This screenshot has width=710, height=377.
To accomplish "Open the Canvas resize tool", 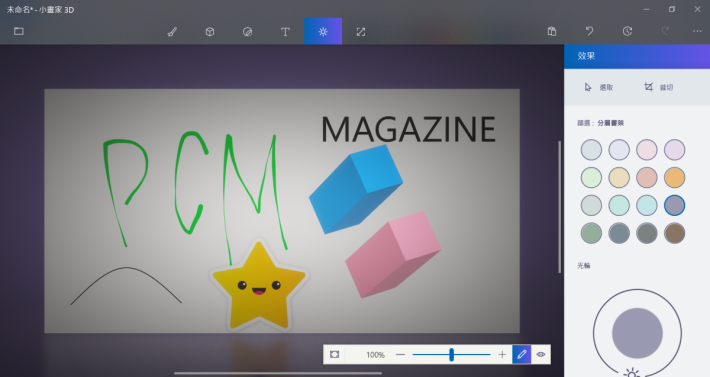I will coord(360,32).
